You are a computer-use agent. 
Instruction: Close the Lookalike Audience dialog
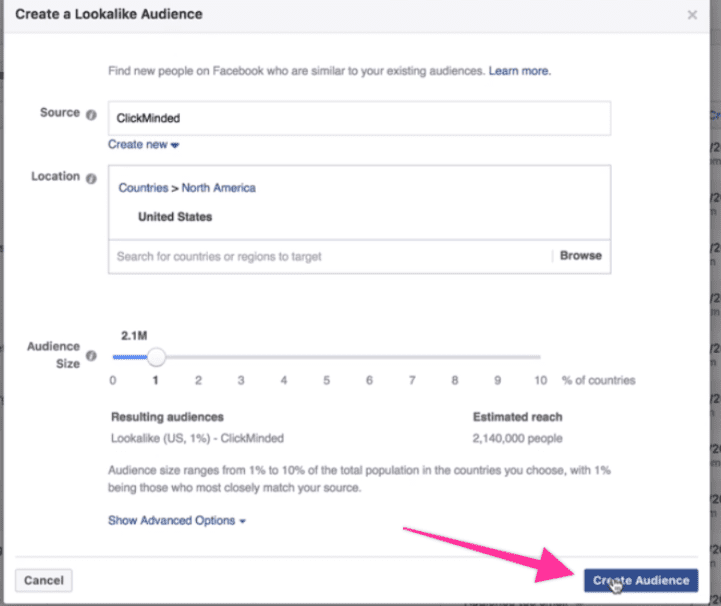[692, 15]
